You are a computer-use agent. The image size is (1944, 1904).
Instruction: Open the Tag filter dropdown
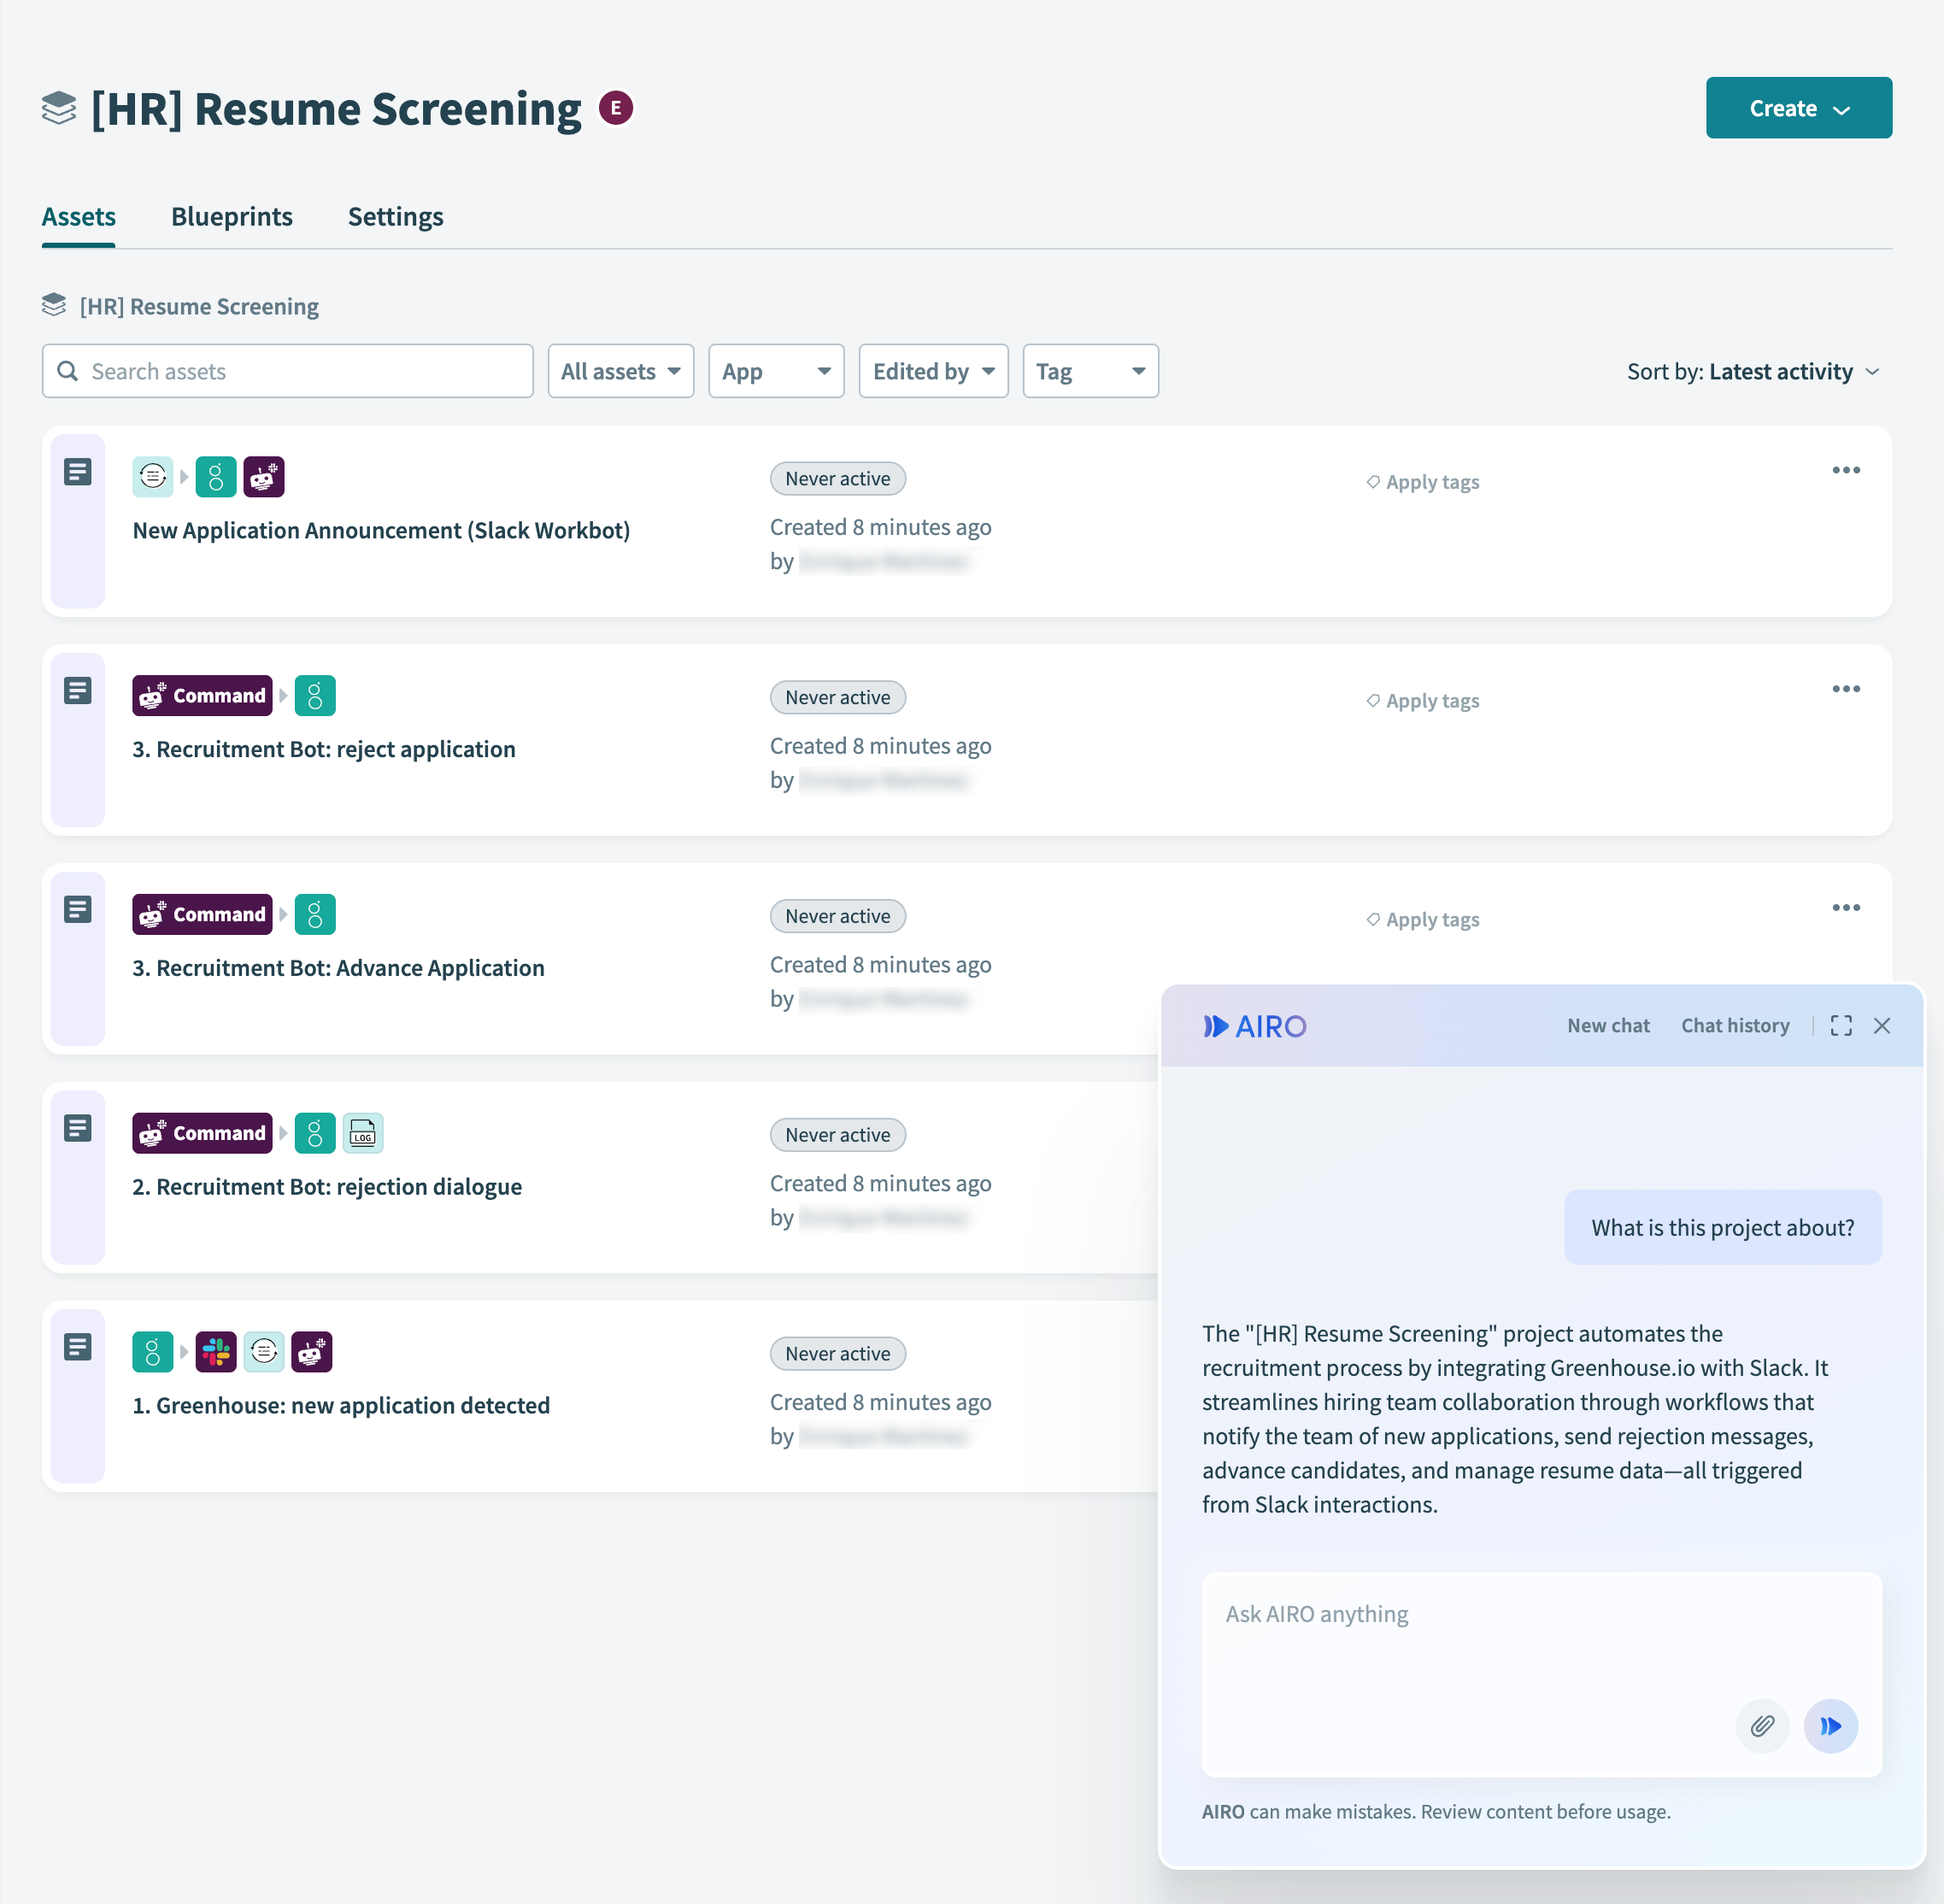point(1090,371)
